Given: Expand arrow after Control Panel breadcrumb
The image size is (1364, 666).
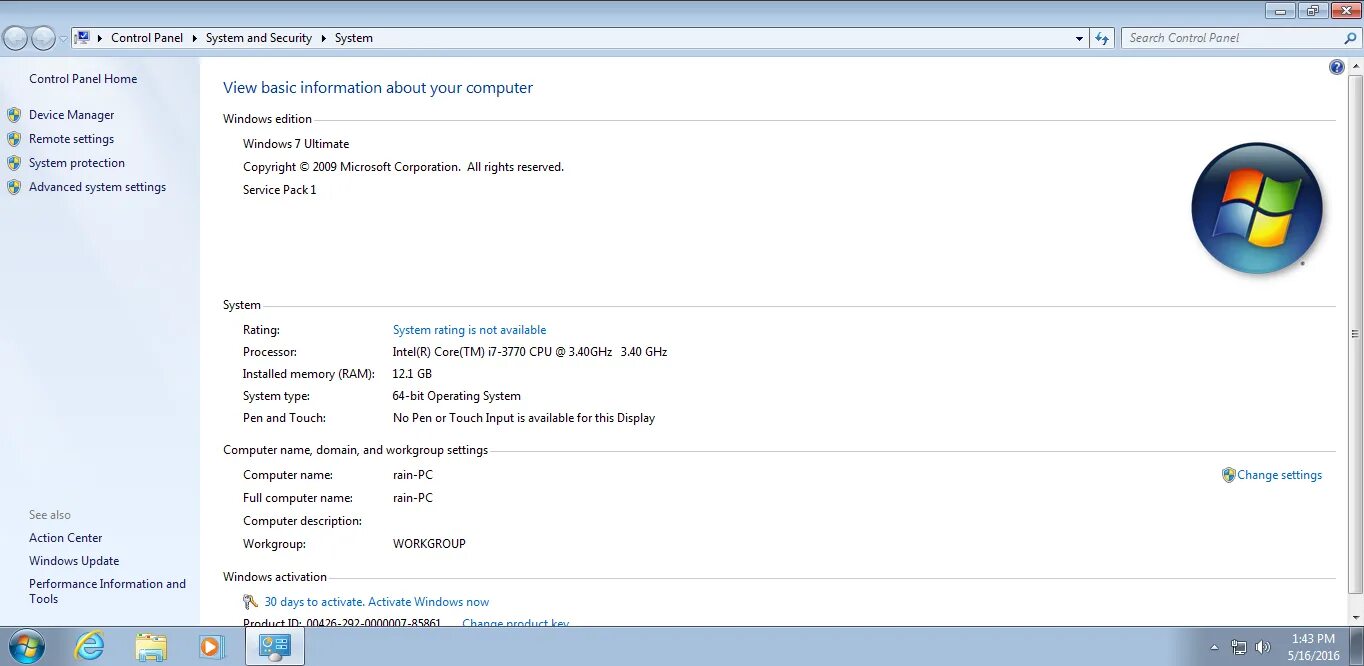Looking at the screenshot, I should 194,38.
